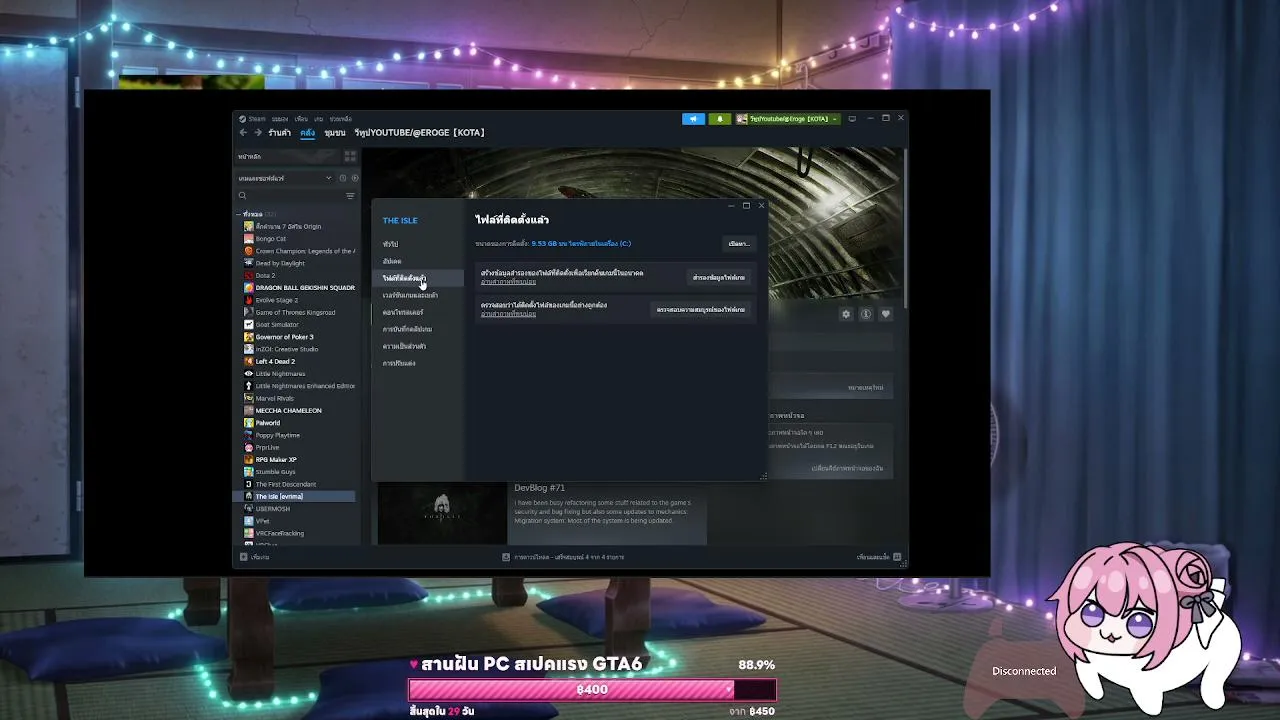Screen dimensions: 1280x720
Task: Open the library filter options icon
Action: pyautogui.click(x=350, y=196)
